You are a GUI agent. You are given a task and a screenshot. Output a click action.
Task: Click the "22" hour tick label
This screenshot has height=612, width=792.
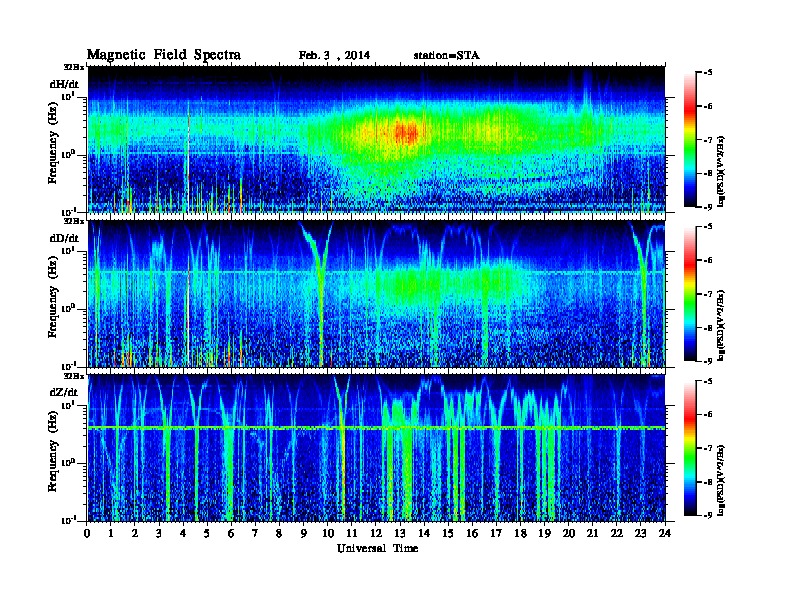(617, 533)
